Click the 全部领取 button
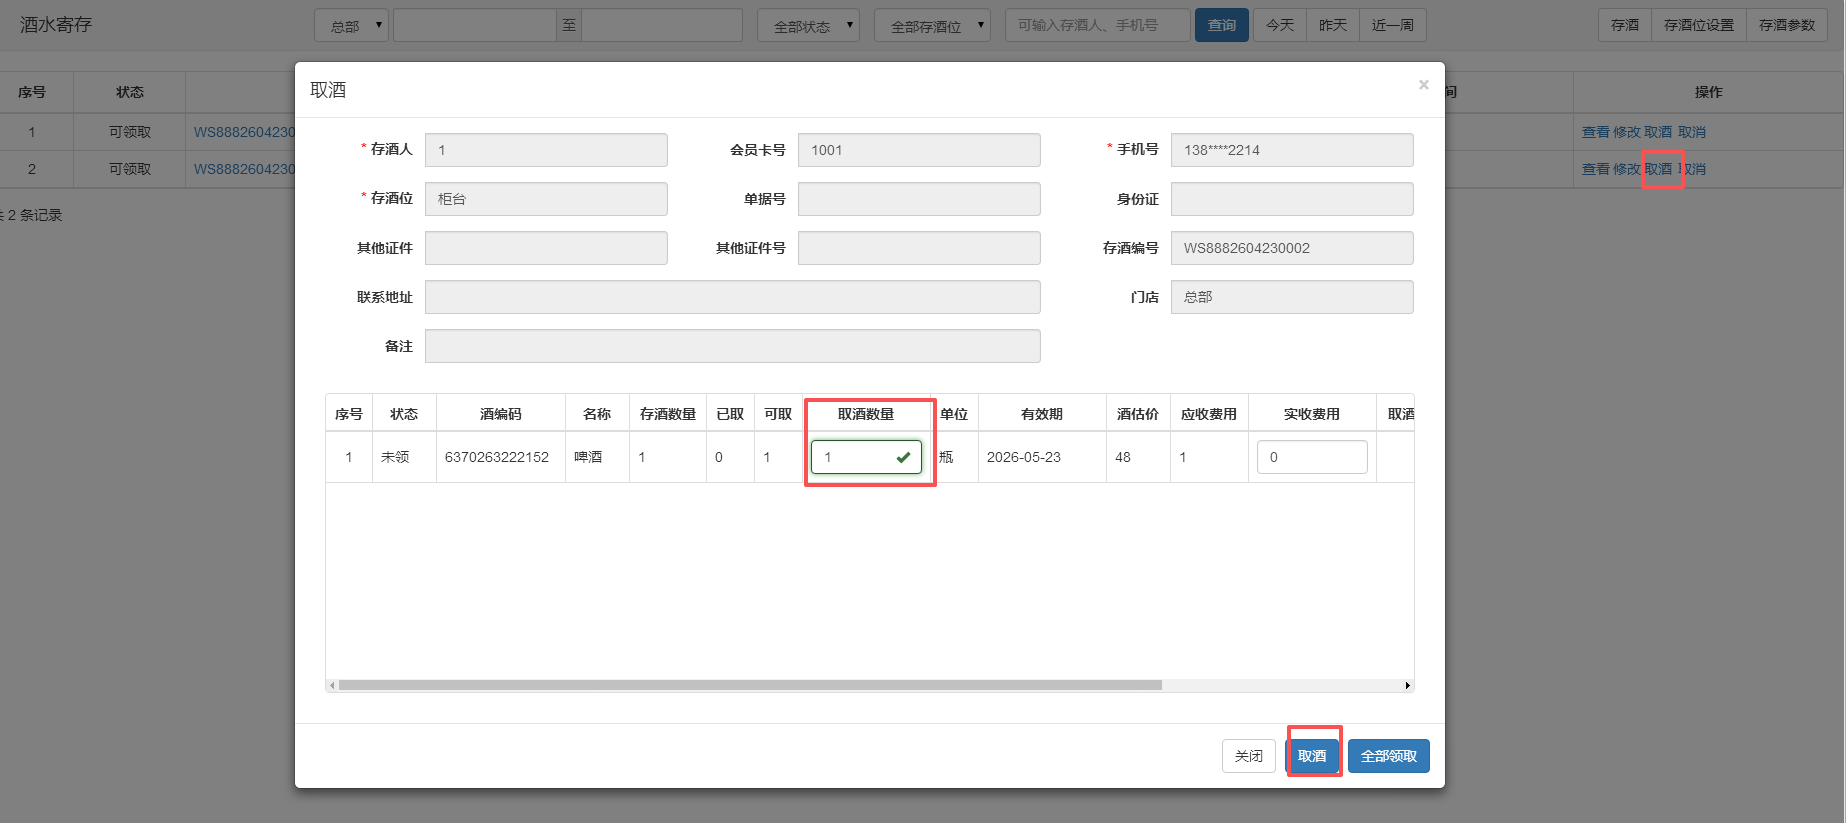The width and height of the screenshot is (1846, 823). [1389, 756]
